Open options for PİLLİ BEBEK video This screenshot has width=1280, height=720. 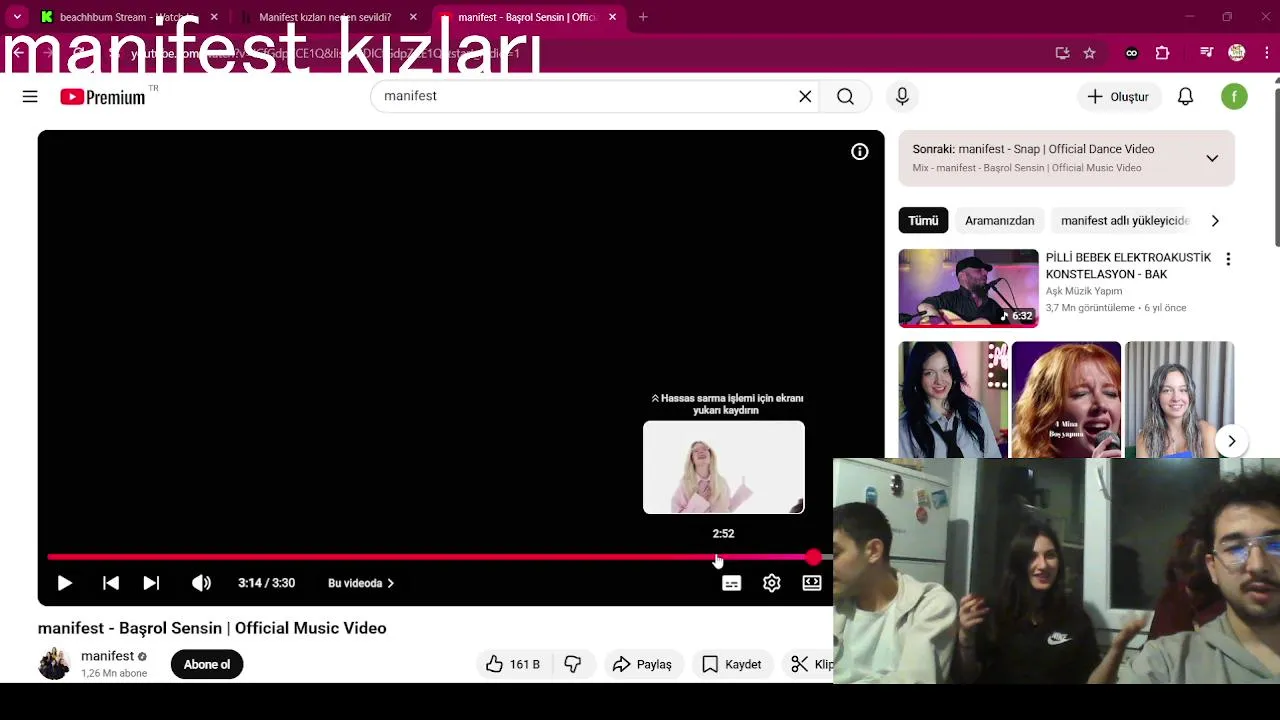(1228, 259)
